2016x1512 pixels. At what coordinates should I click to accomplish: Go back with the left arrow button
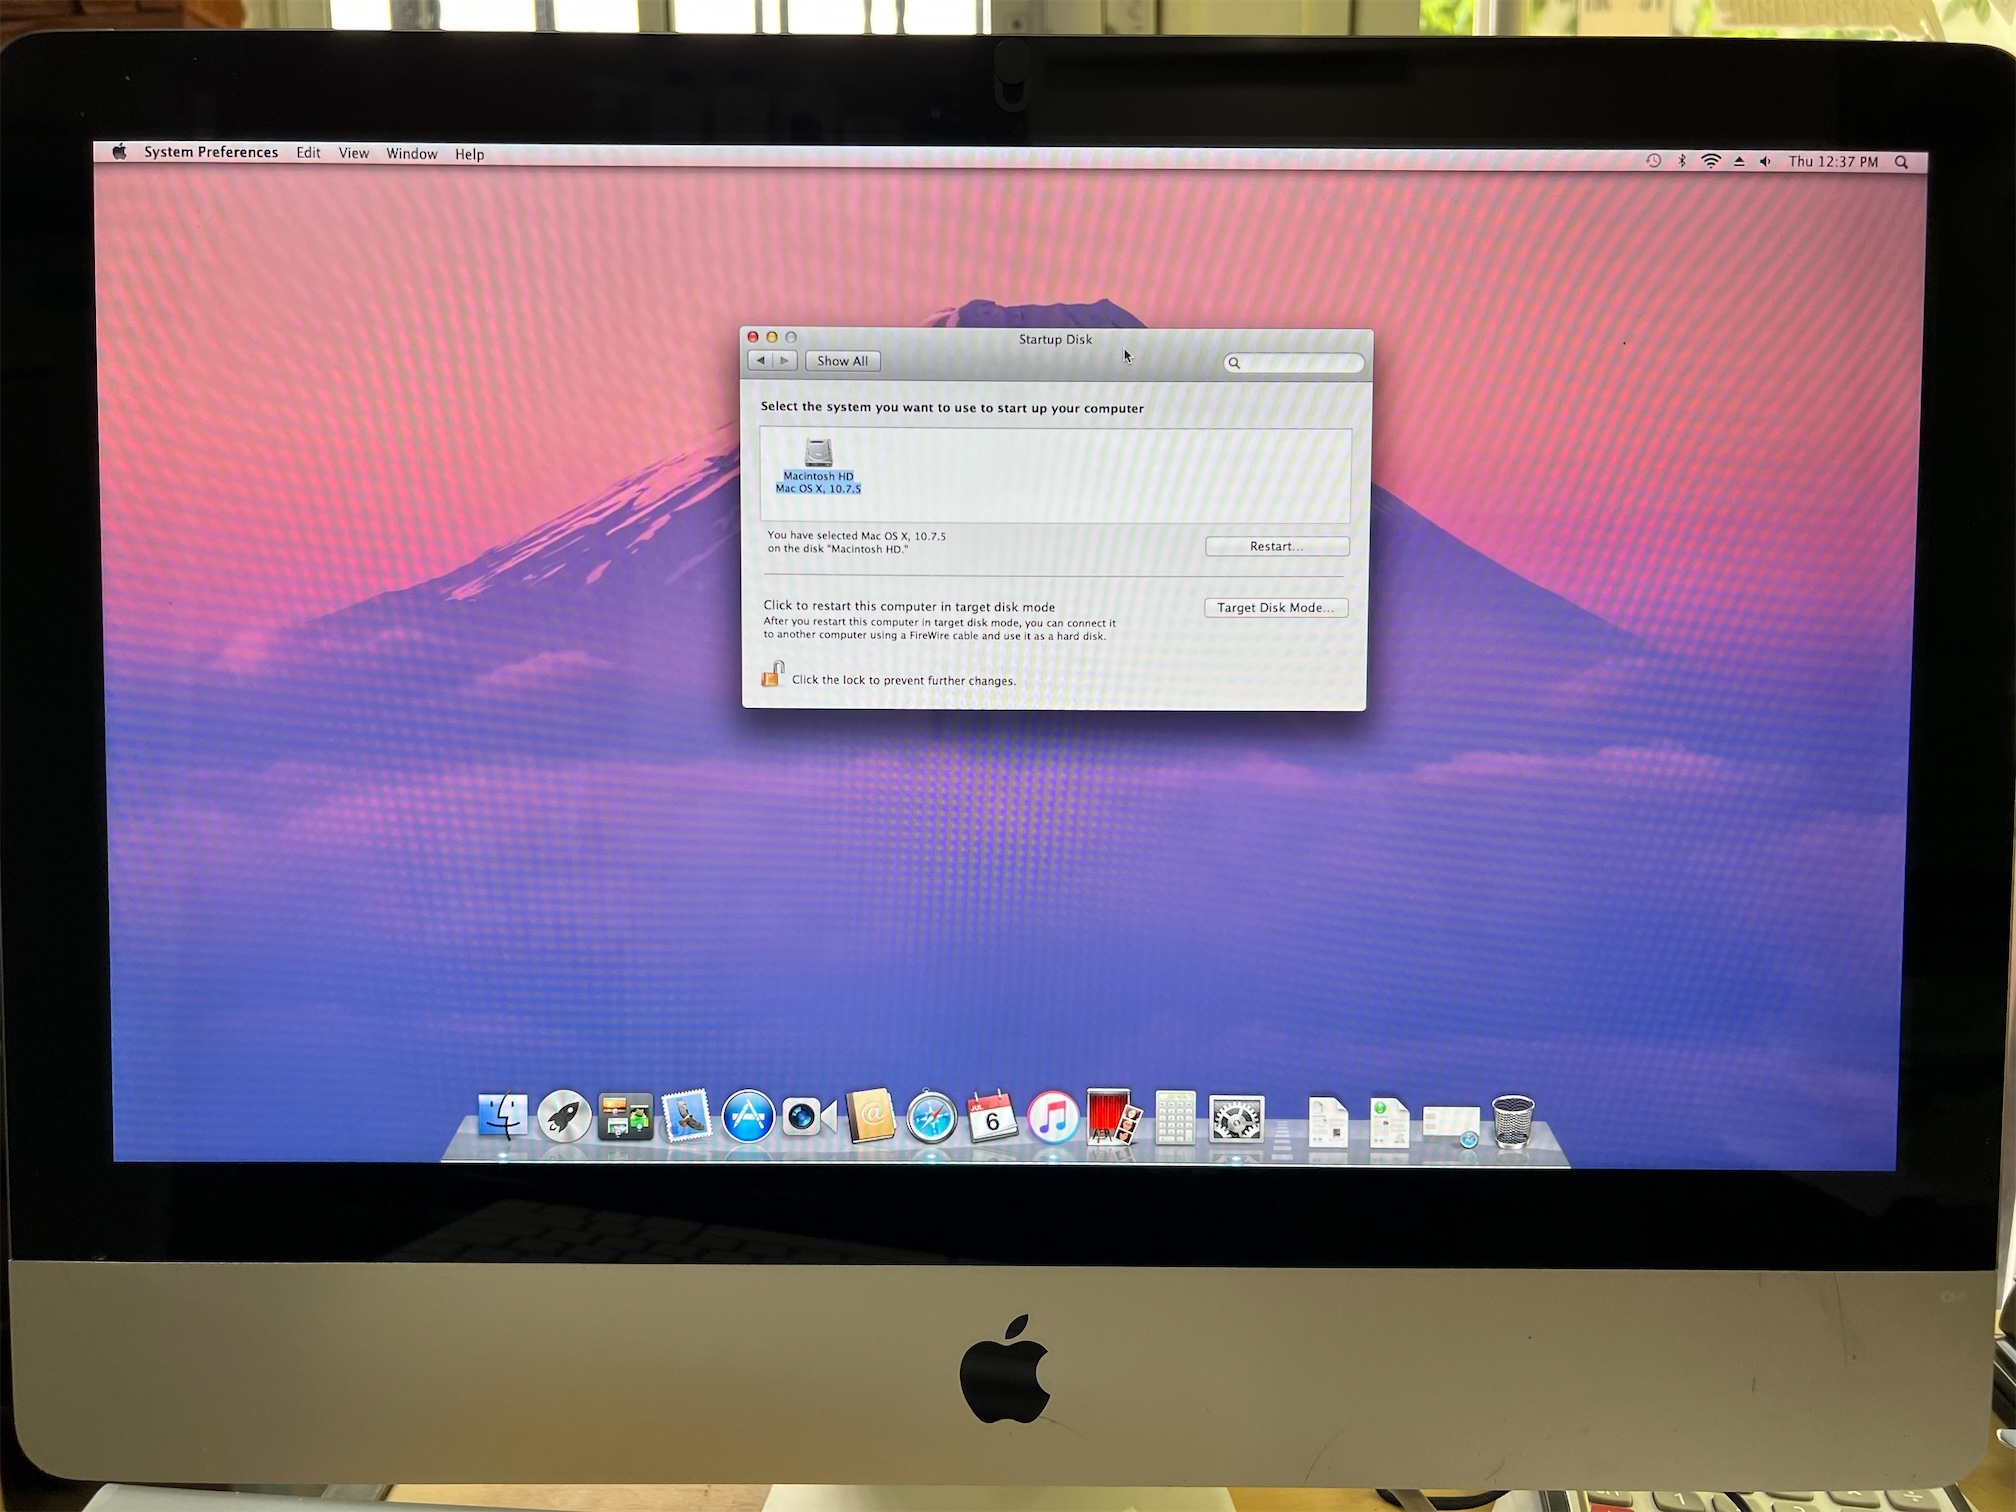(761, 360)
